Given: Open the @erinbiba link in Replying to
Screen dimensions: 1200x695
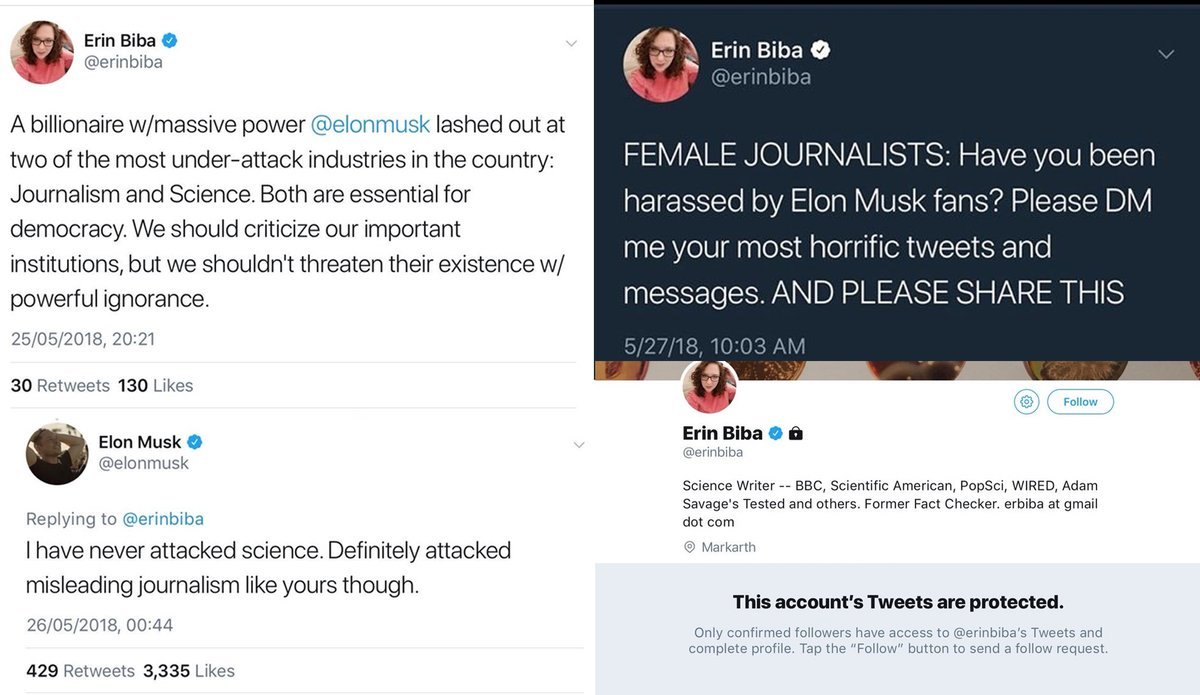Looking at the screenshot, I should click(x=163, y=518).
